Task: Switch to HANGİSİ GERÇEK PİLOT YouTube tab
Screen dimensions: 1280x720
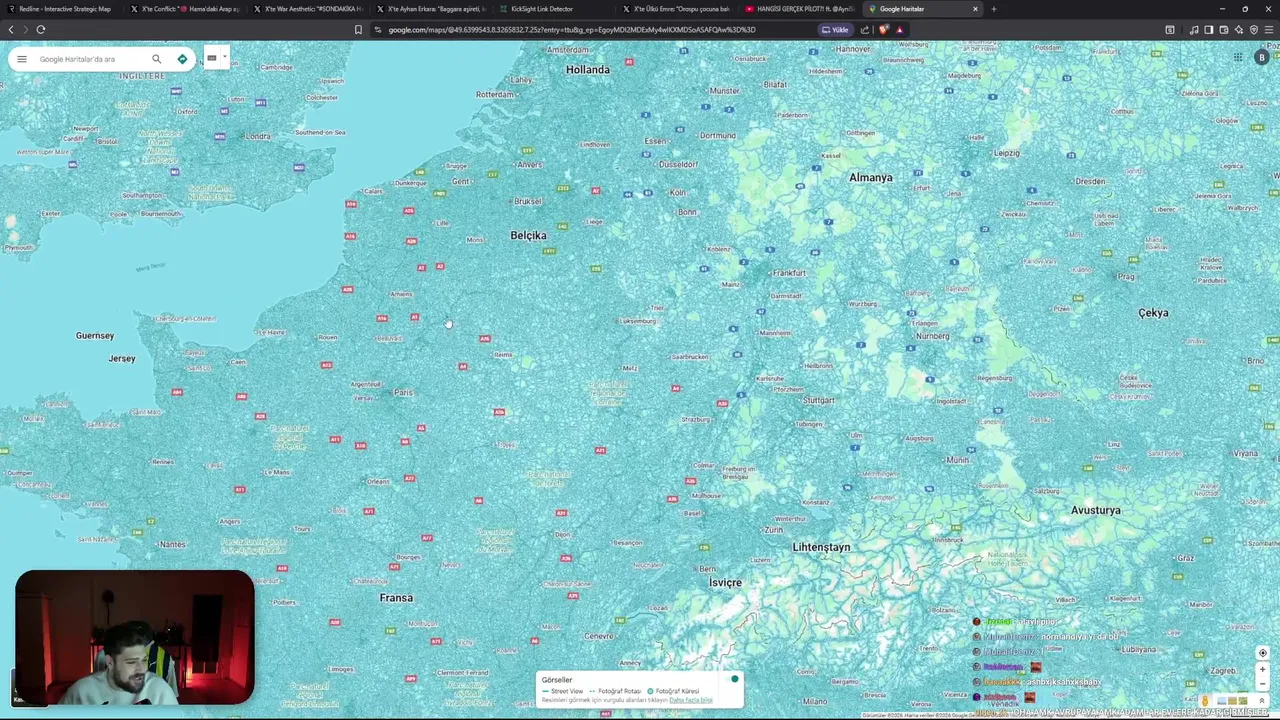Action: 800,9
